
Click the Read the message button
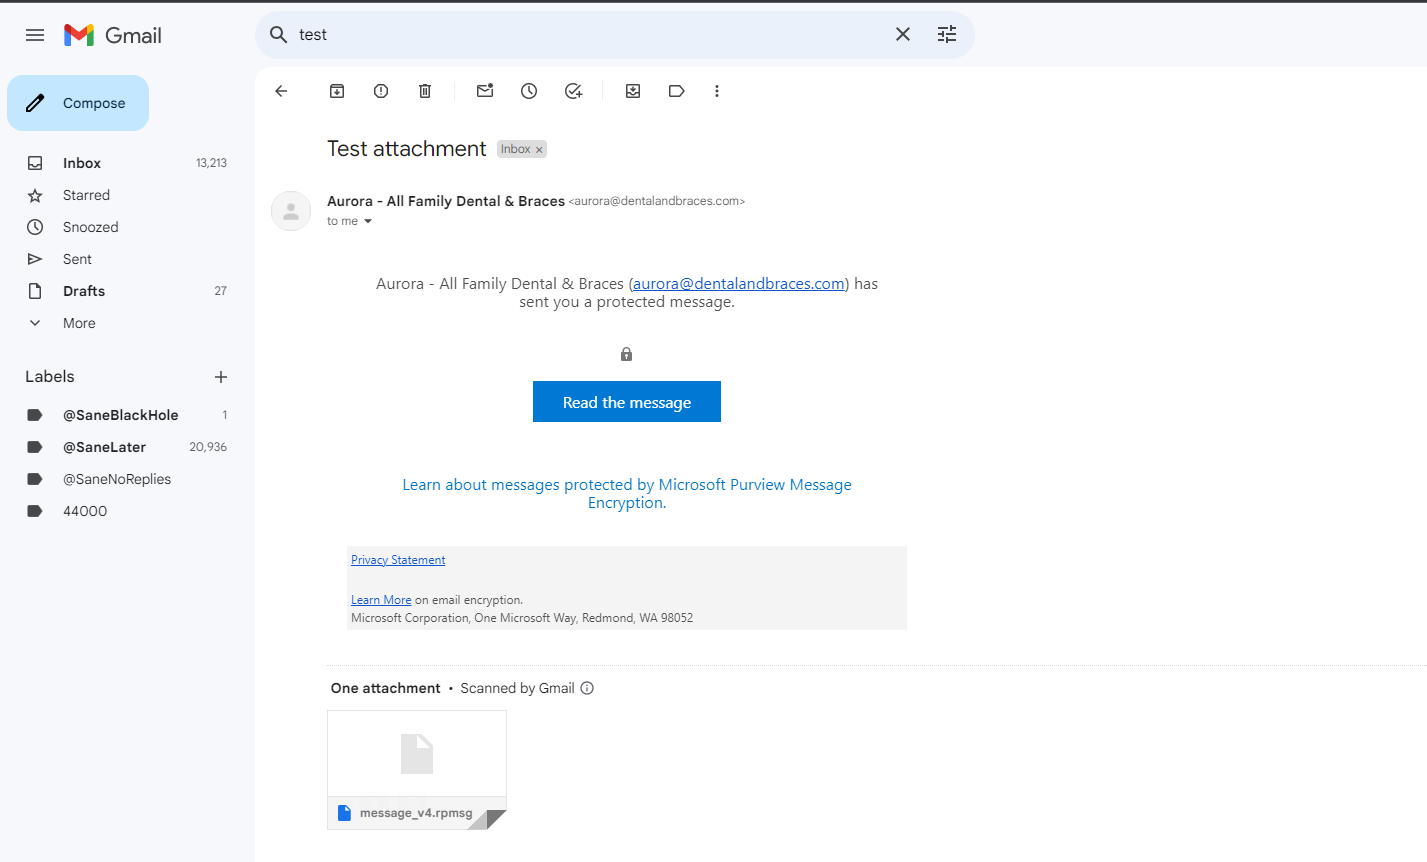tap(627, 402)
